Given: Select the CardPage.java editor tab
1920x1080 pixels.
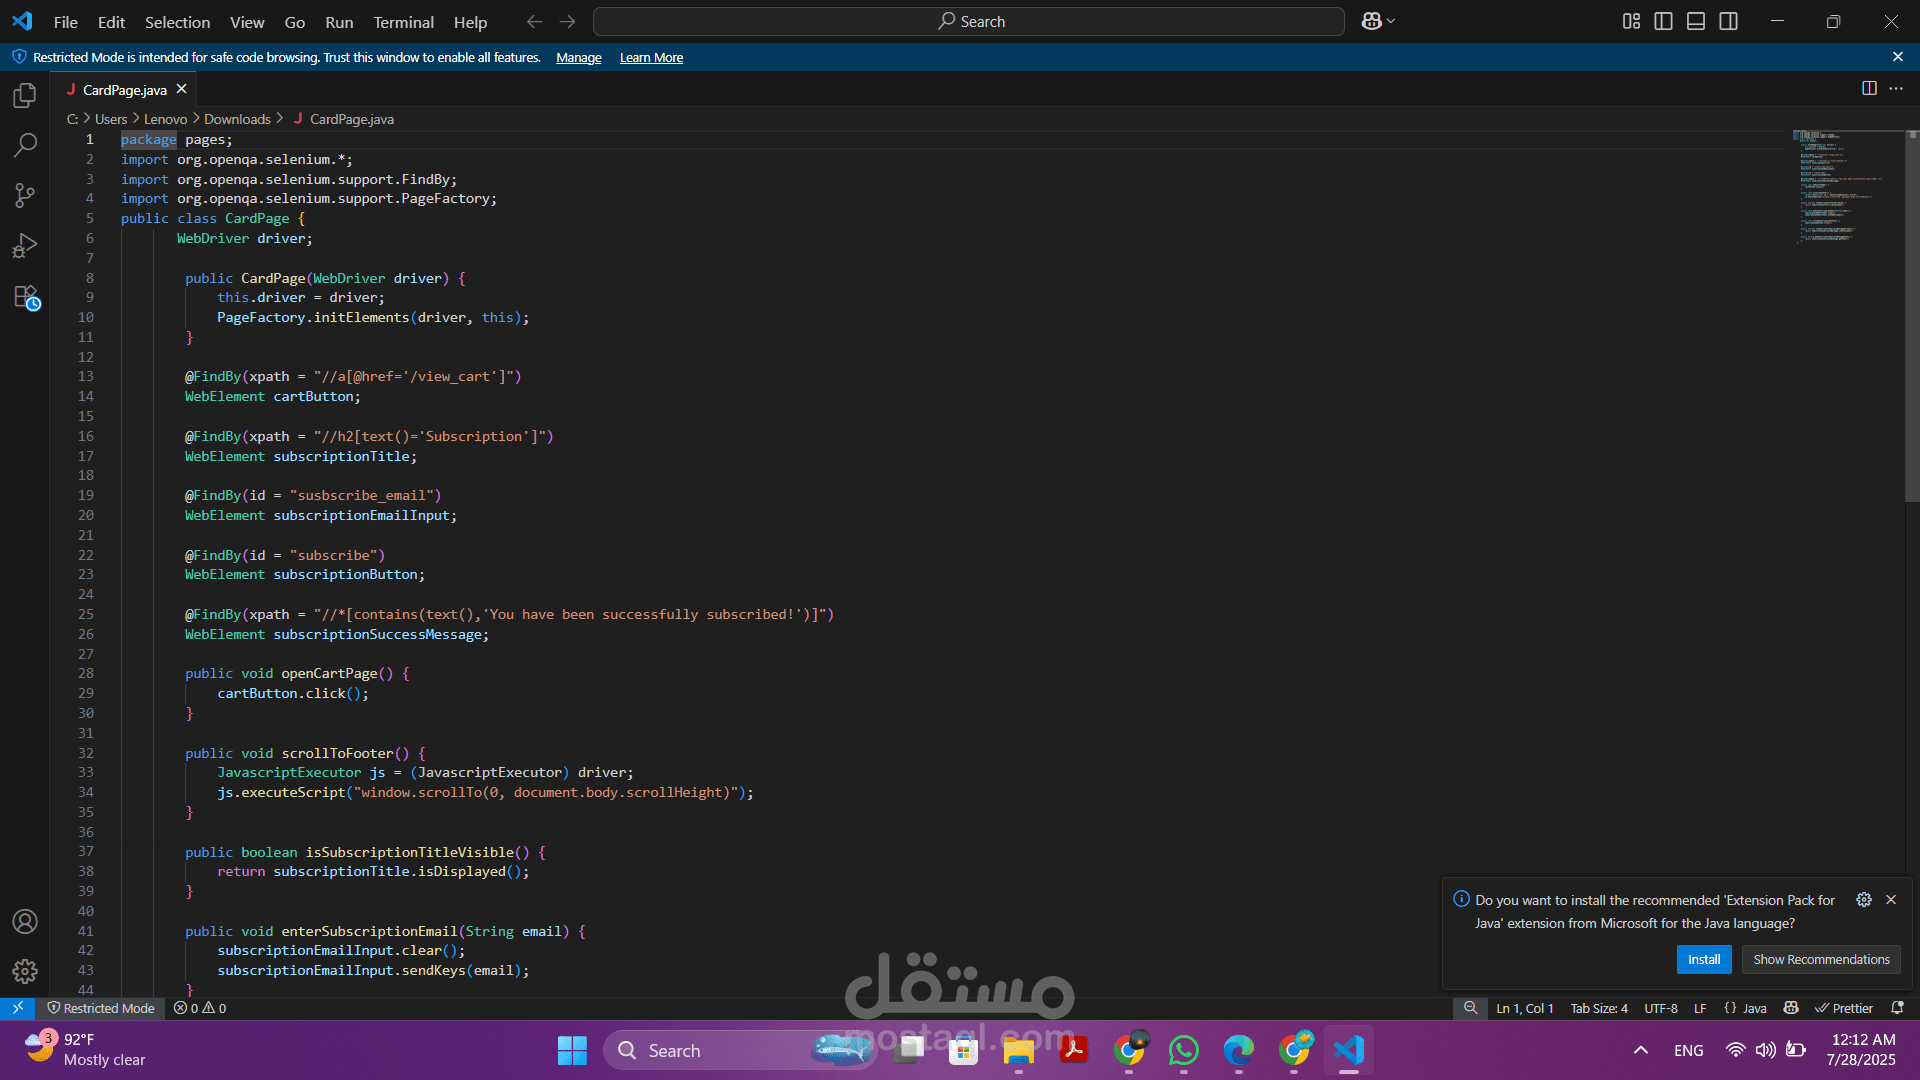Looking at the screenshot, I should point(124,90).
